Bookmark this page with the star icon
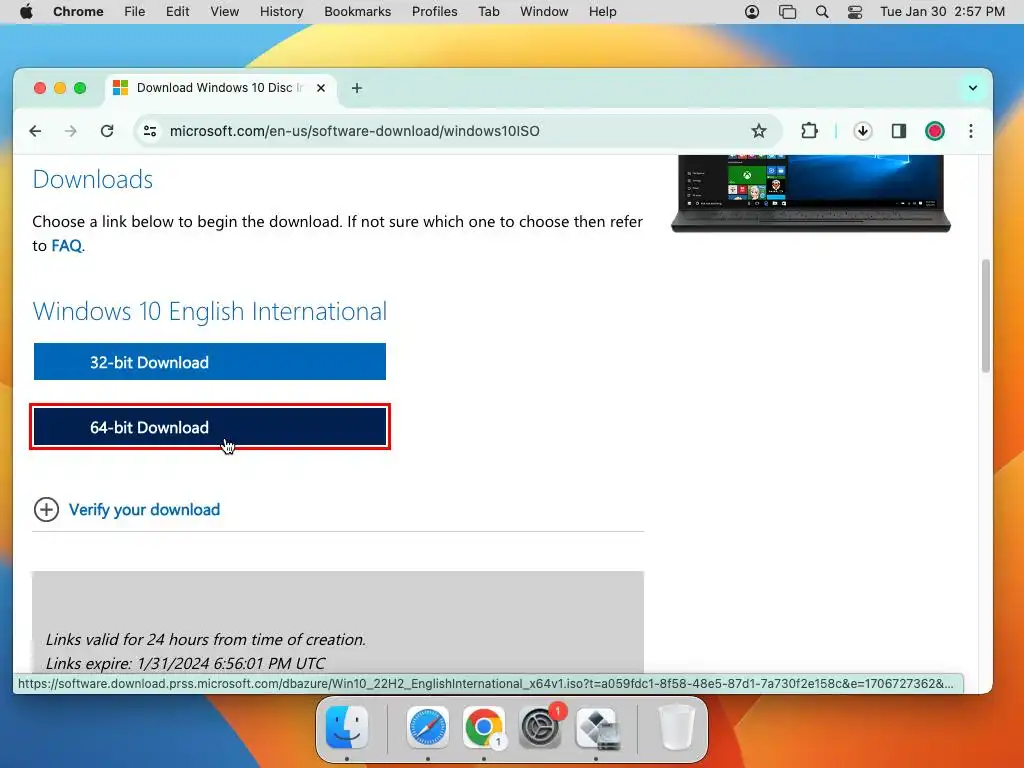Viewport: 1024px width, 768px height. coord(758,131)
